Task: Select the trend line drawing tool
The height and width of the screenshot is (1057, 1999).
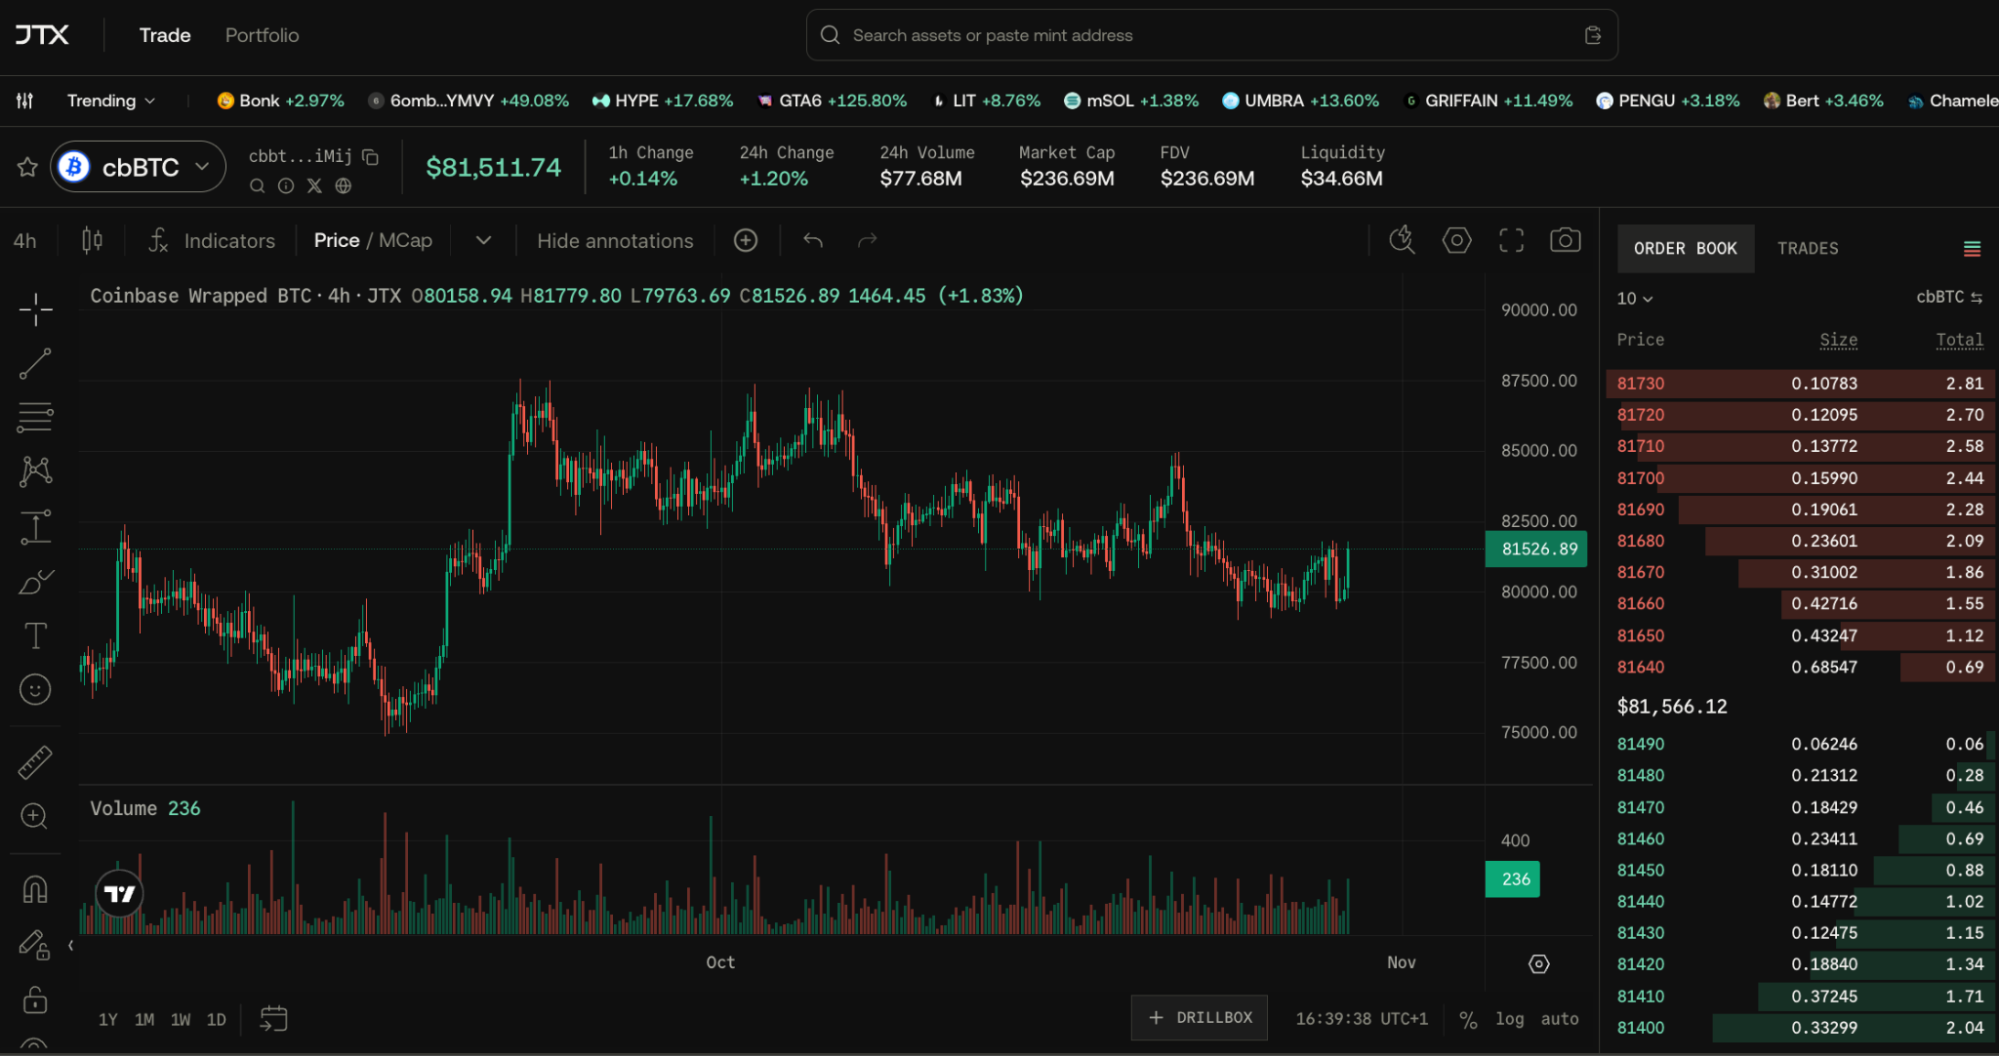Action: [35, 364]
